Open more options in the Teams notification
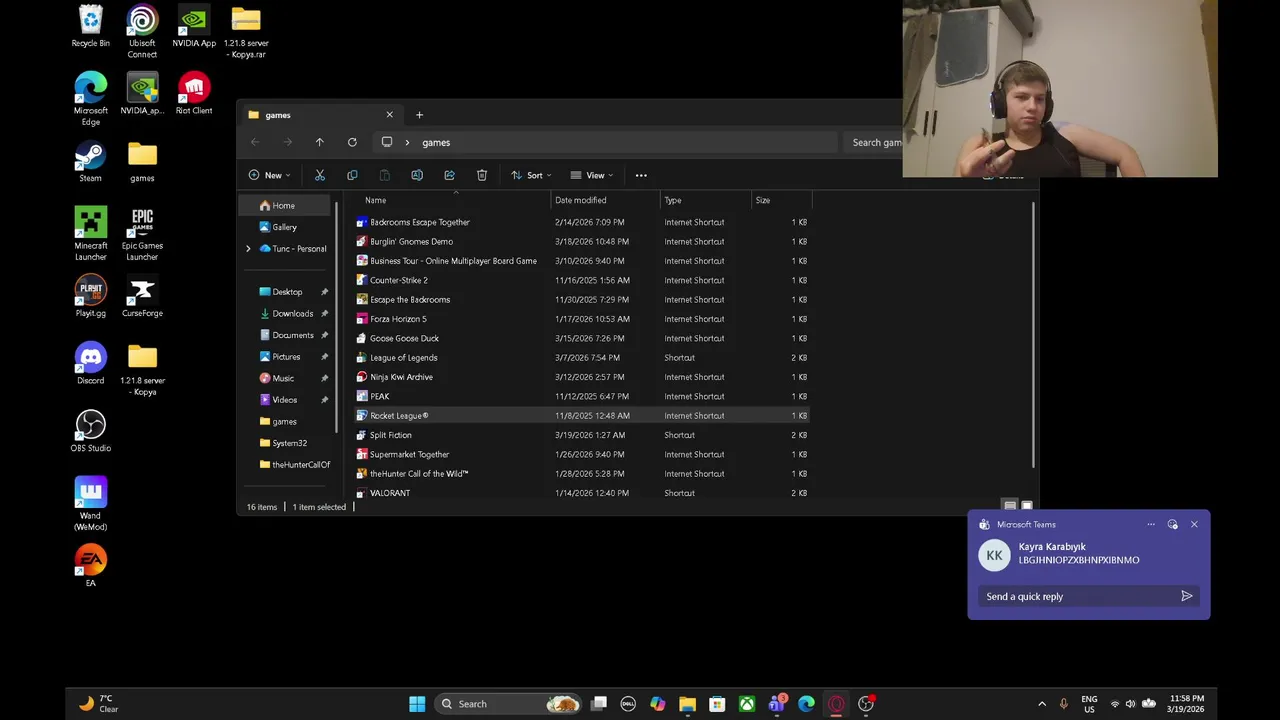 click(x=1151, y=524)
